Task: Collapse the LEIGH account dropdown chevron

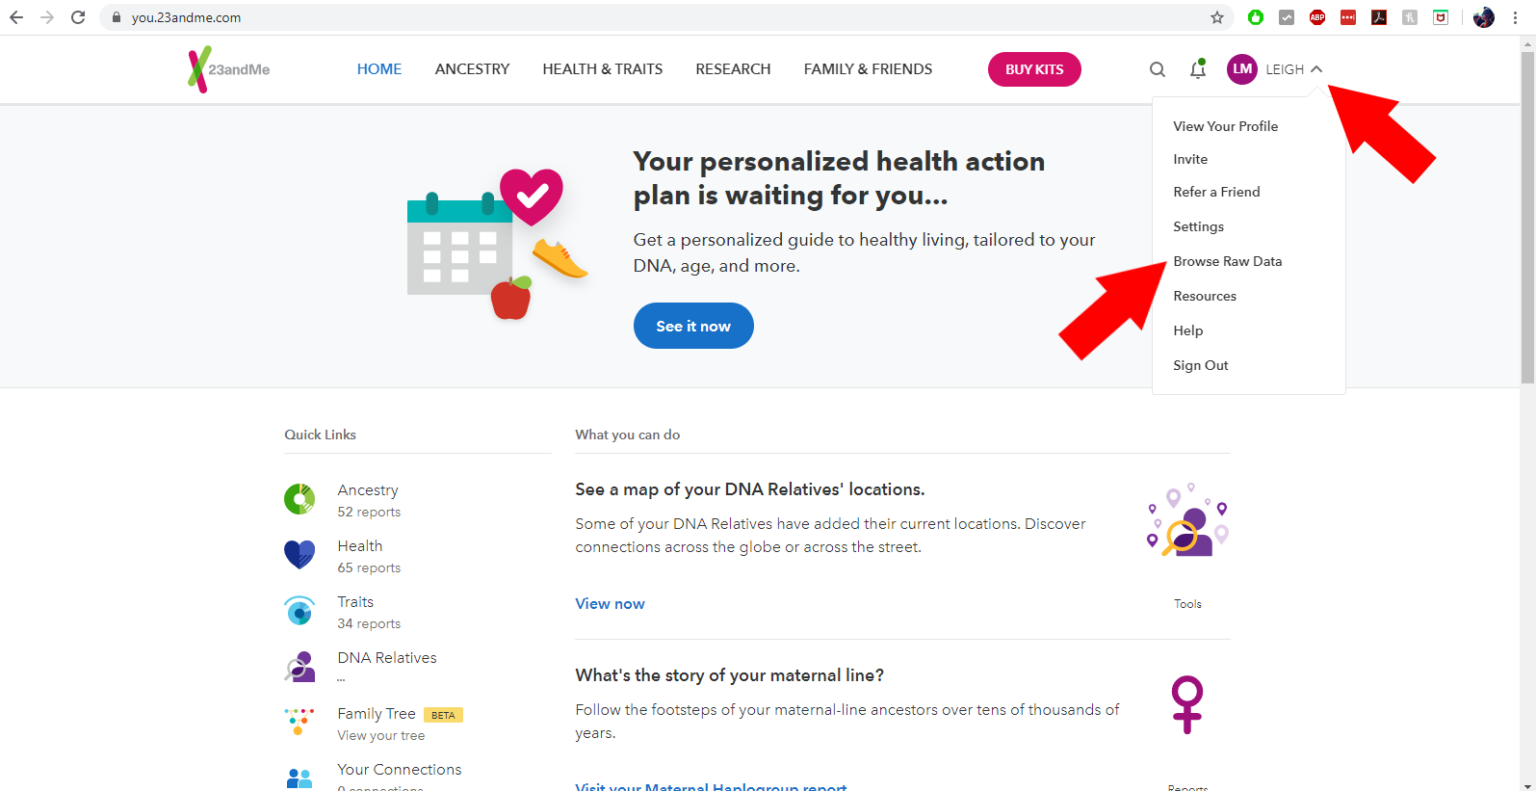Action: [x=1317, y=69]
